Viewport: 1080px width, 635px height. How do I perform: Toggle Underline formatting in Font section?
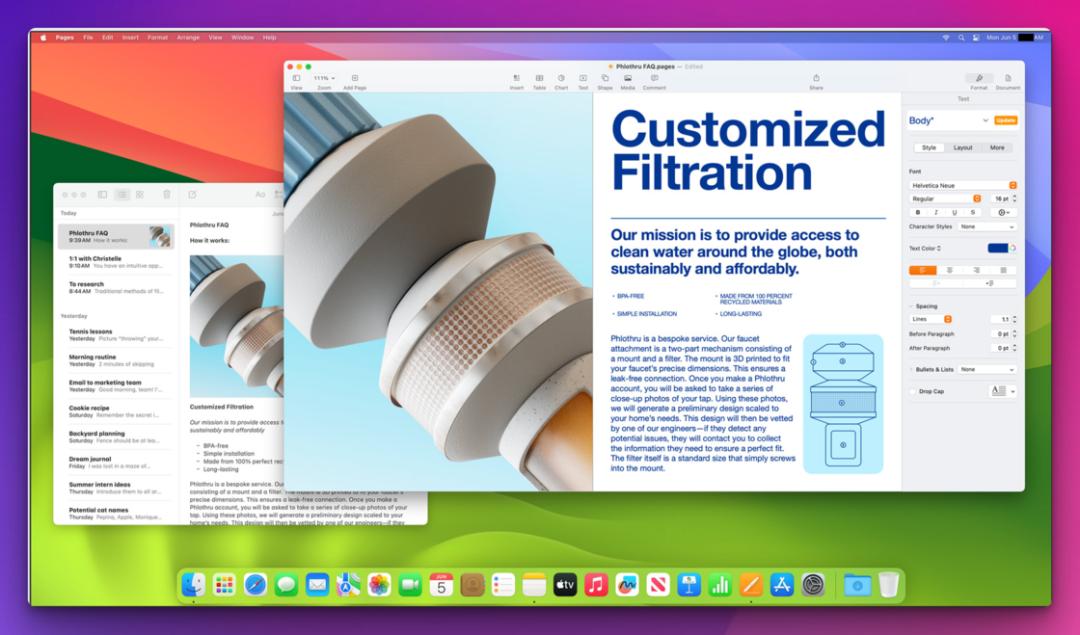pyautogui.click(x=954, y=212)
